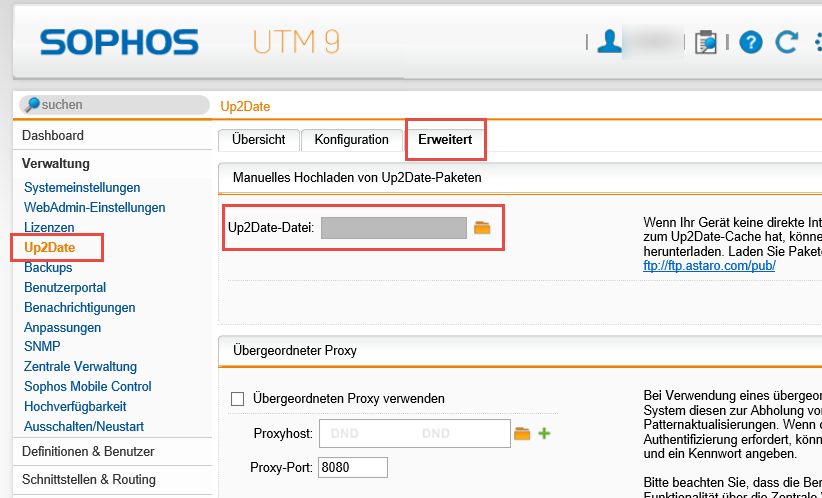This screenshot has height=498, width=822.
Task: Expand Schnittstellen & Routing section
Action: point(89,480)
